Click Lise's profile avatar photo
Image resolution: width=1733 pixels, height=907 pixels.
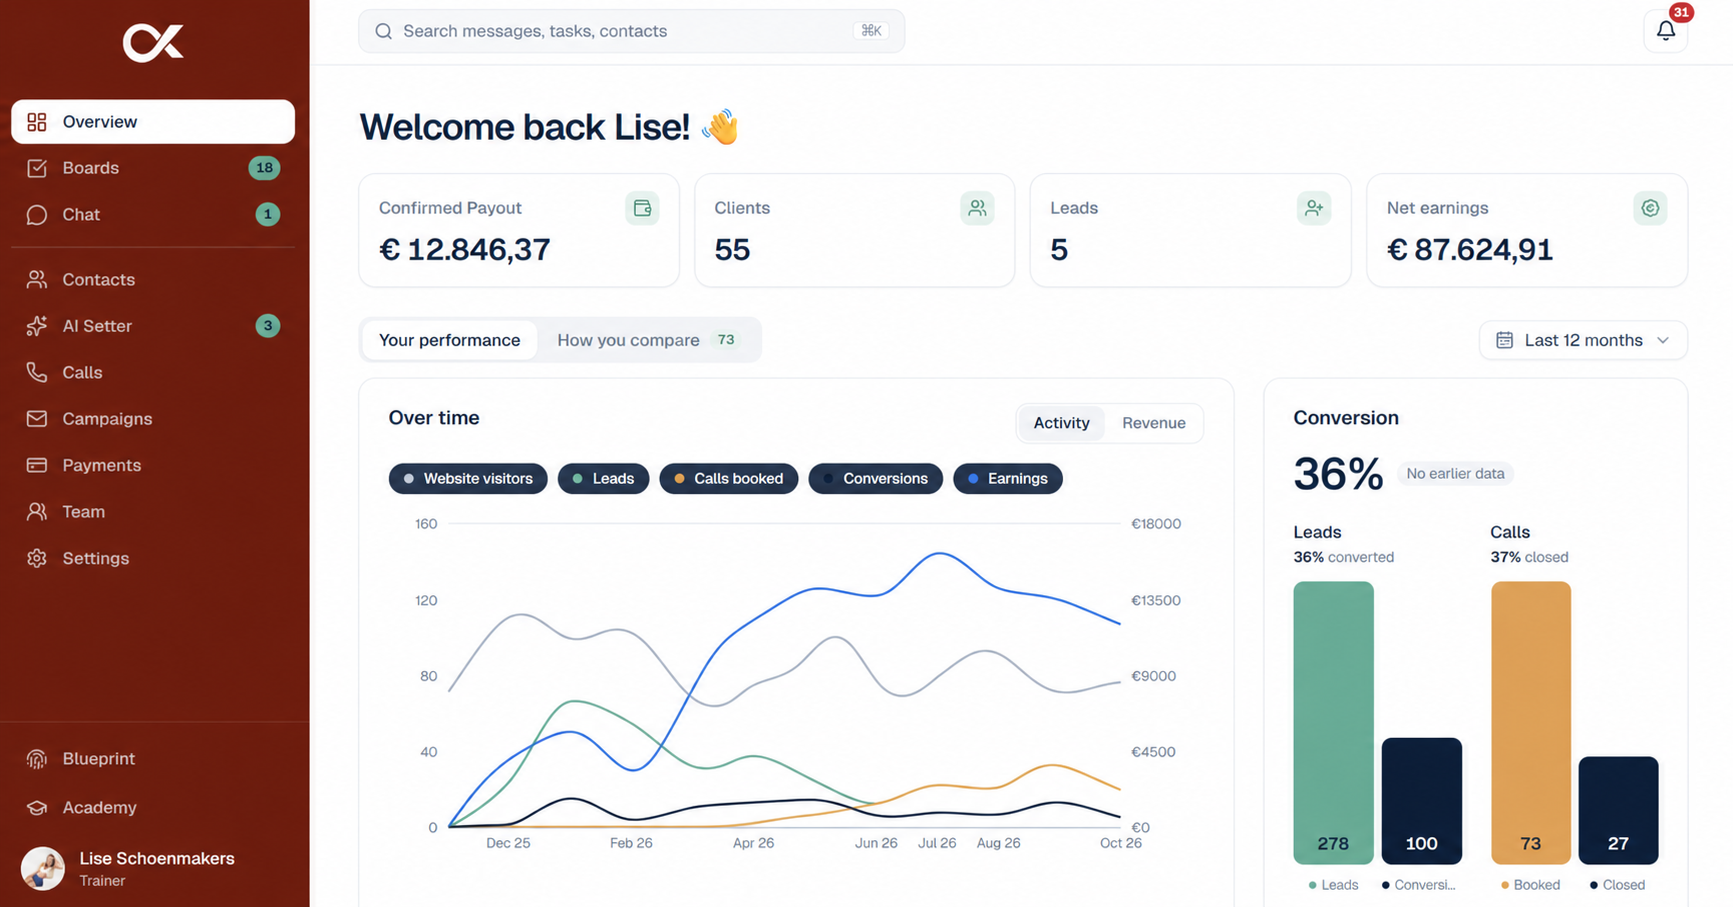(43, 868)
